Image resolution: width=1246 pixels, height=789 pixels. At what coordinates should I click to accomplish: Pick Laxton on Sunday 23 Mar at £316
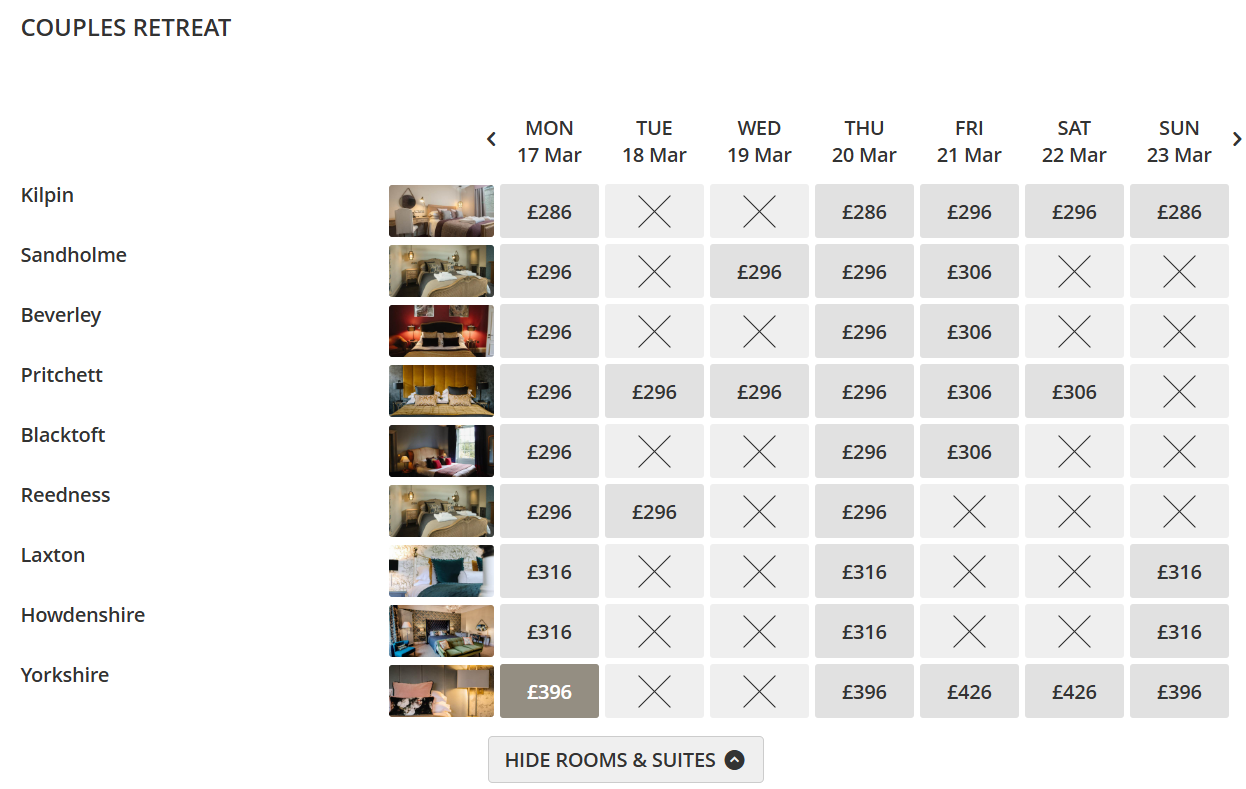(1179, 571)
